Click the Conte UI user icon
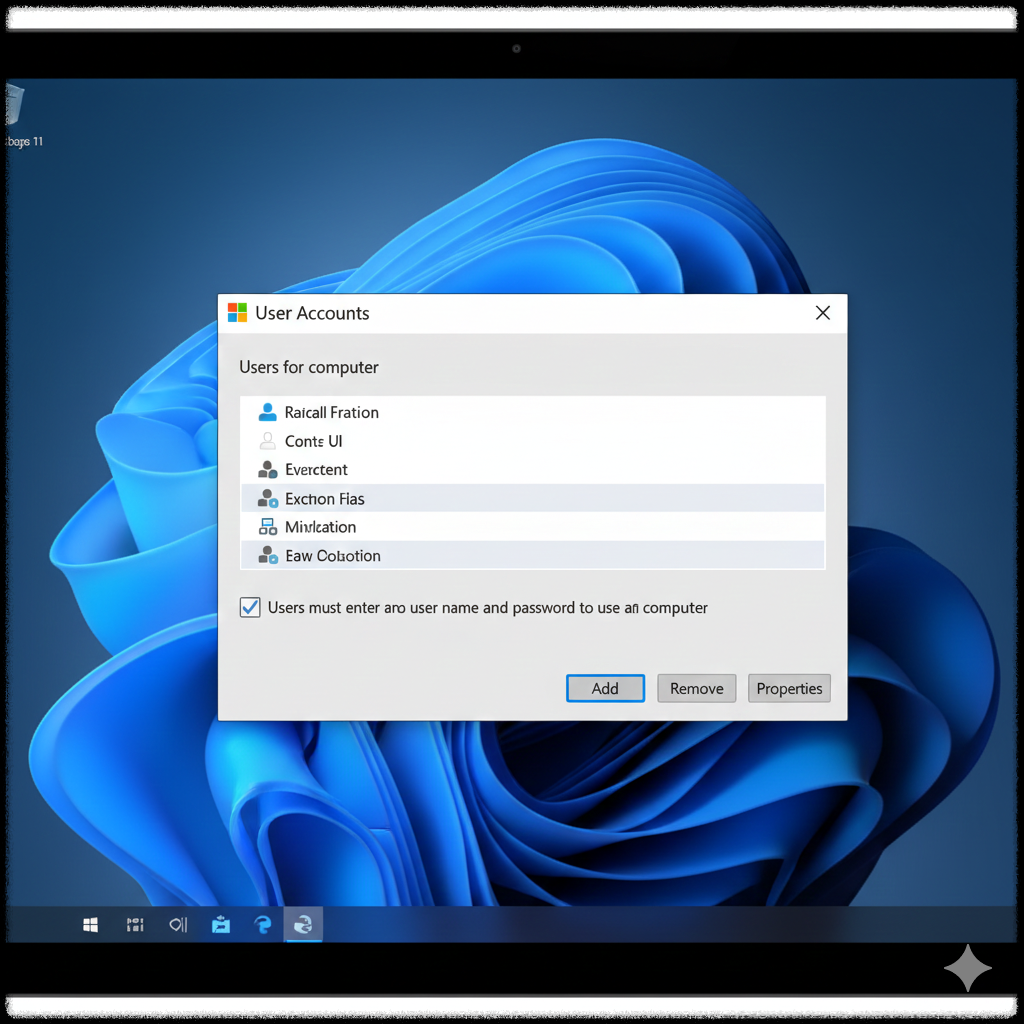Image resolution: width=1024 pixels, height=1024 pixels. (x=267, y=441)
